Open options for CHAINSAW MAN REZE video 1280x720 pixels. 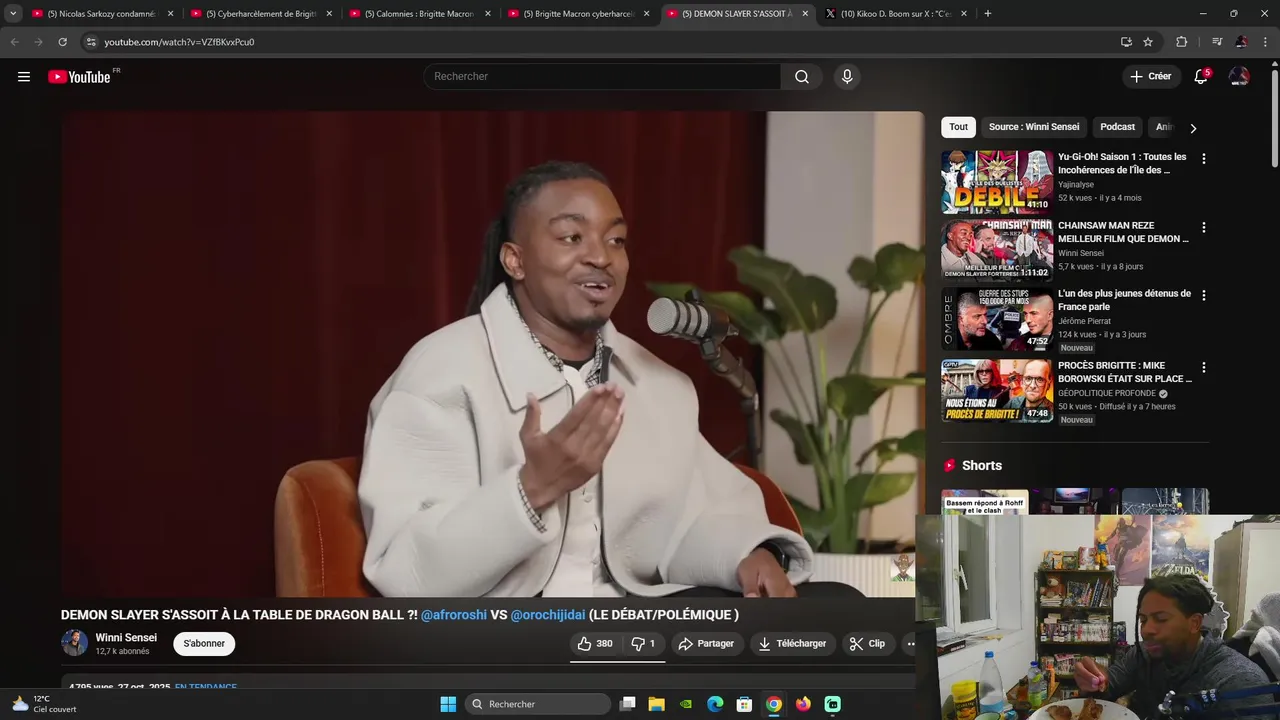(1203, 227)
